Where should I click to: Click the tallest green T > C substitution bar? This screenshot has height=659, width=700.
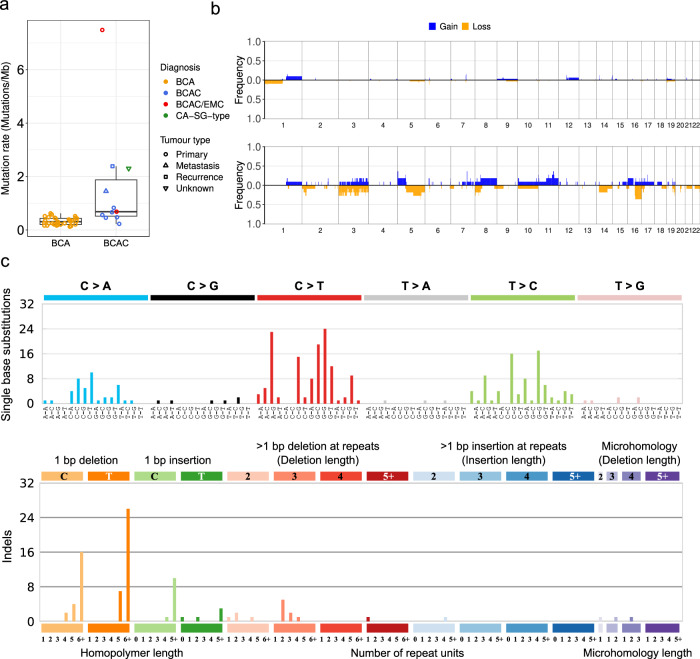538,377
